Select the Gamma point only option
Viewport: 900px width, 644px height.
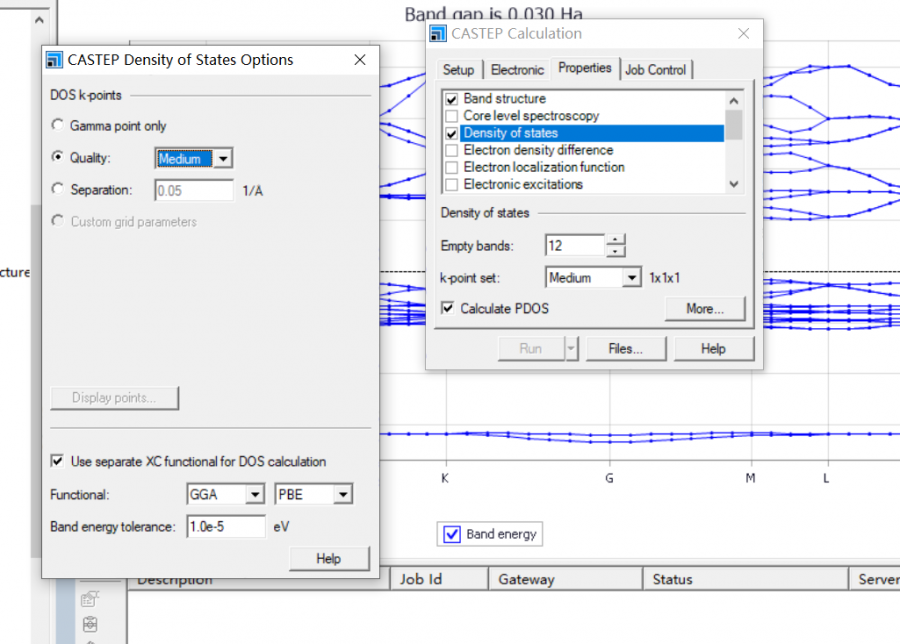click(x=59, y=126)
